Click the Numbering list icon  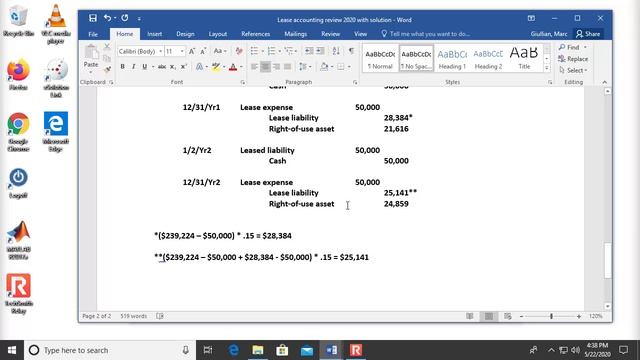click(271, 51)
